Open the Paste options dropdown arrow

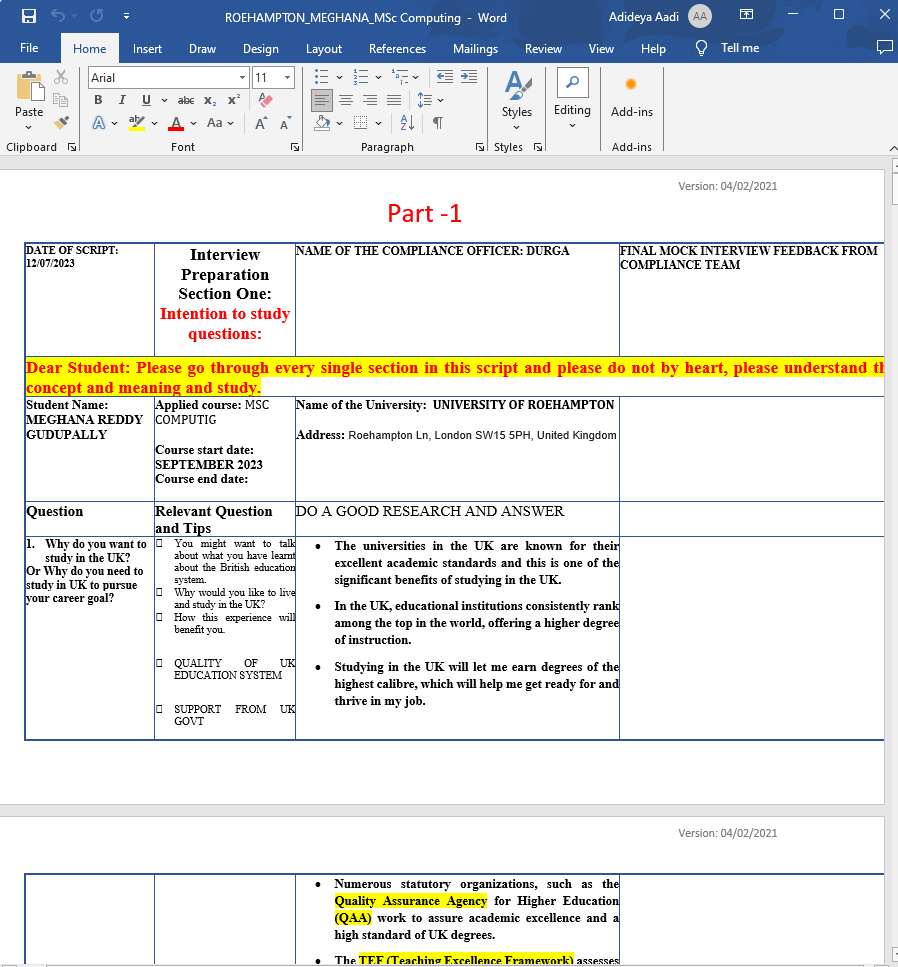28,128
